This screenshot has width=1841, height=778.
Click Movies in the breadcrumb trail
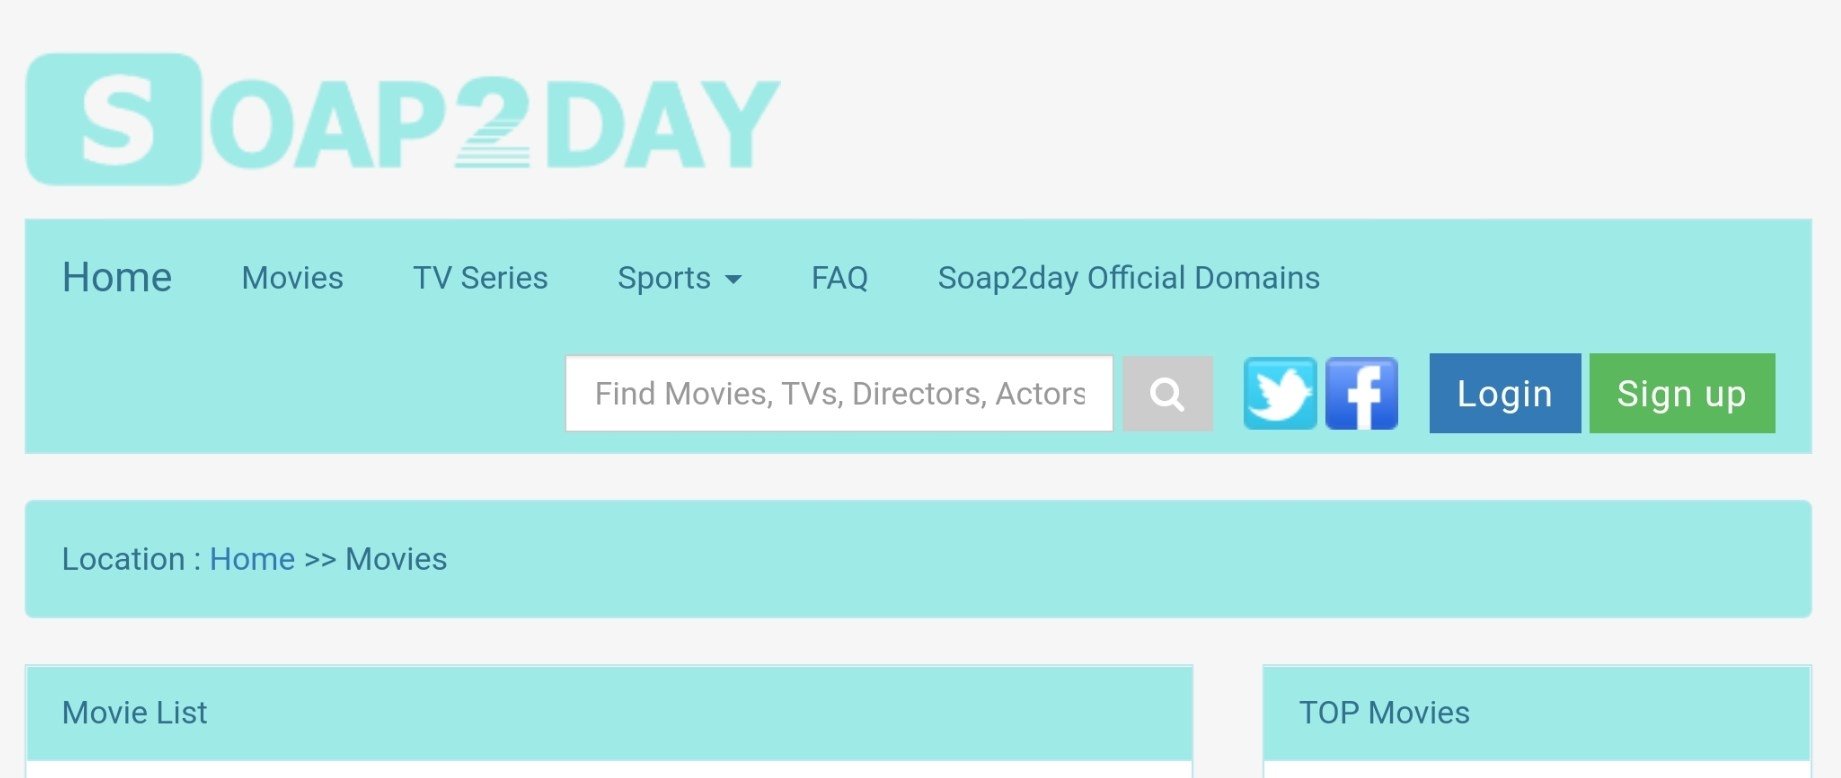click(x=396, y=559)
